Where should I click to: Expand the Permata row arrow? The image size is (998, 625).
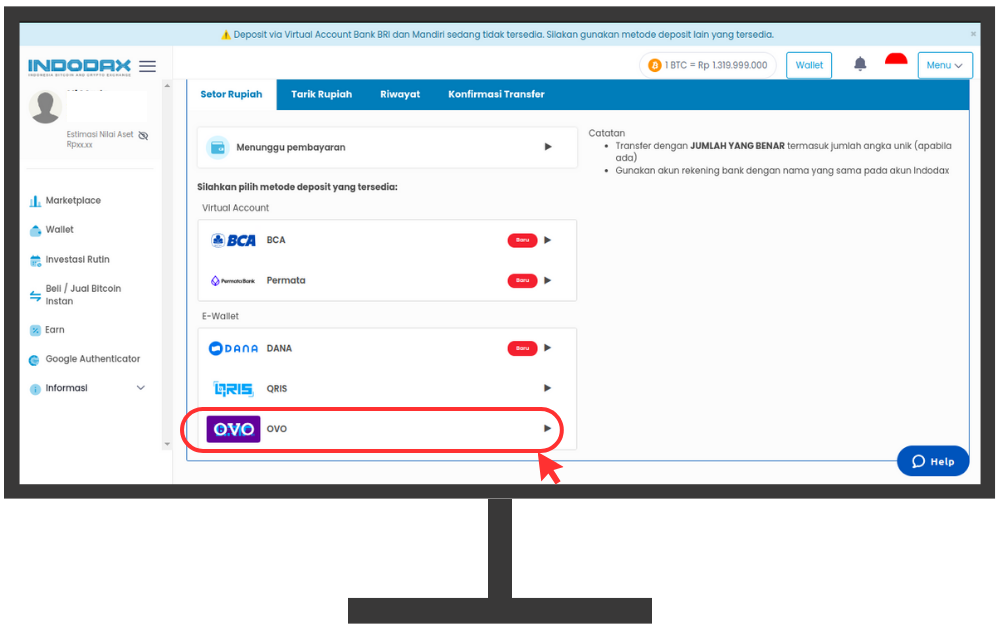tap(547, 280)
